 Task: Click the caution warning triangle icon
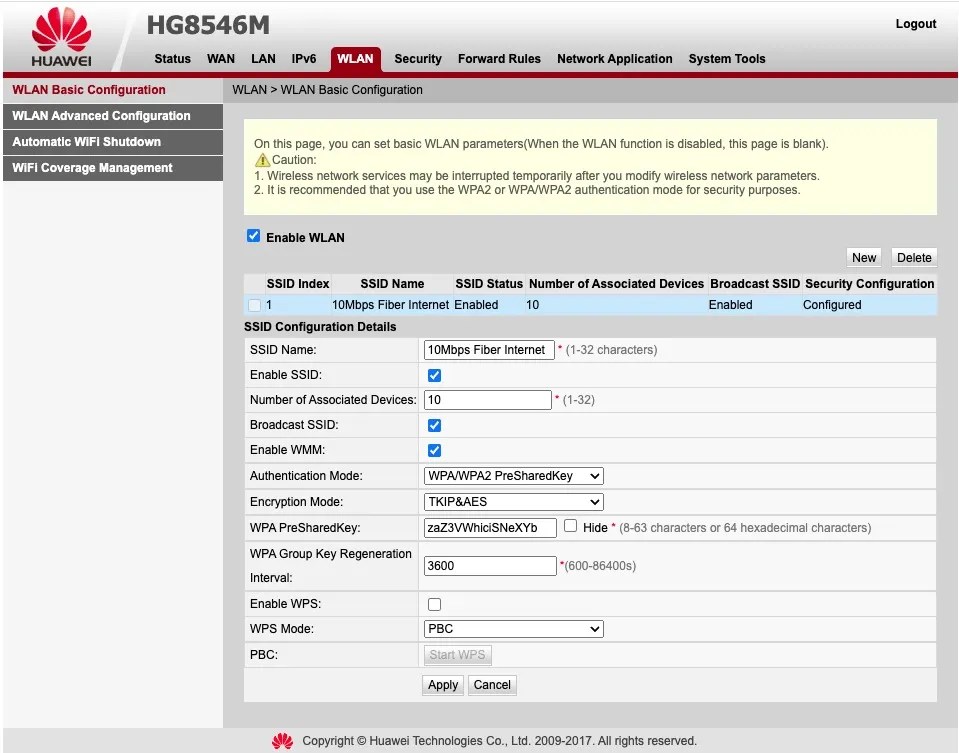[x=262, y=160]
